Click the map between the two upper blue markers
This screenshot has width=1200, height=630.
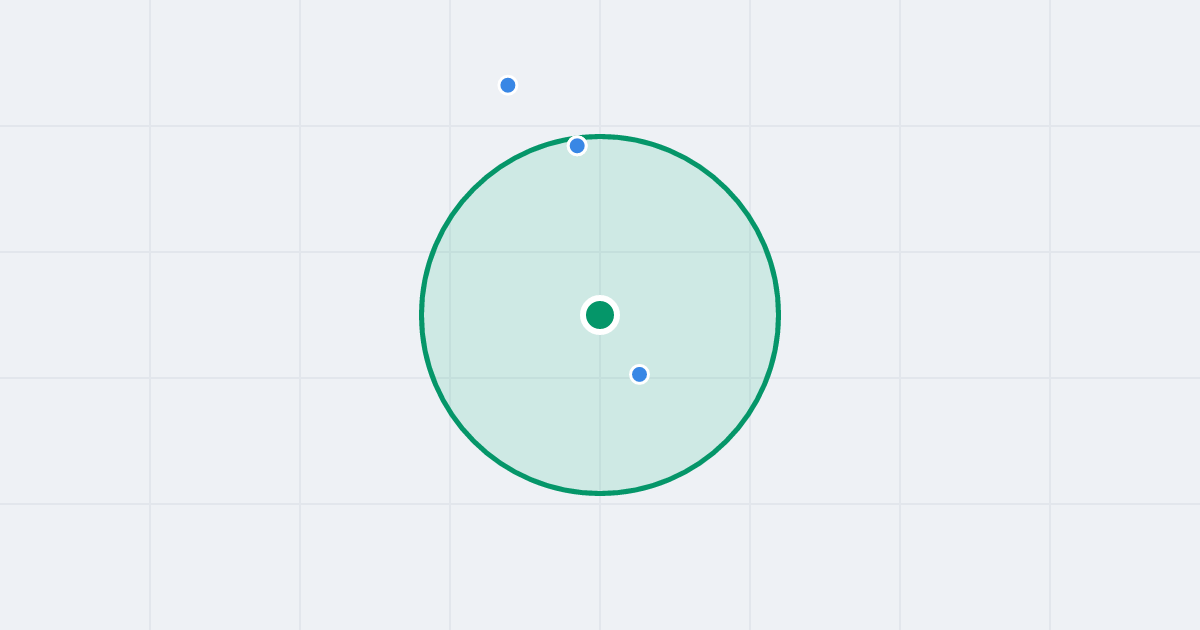(x=542, y=115)
